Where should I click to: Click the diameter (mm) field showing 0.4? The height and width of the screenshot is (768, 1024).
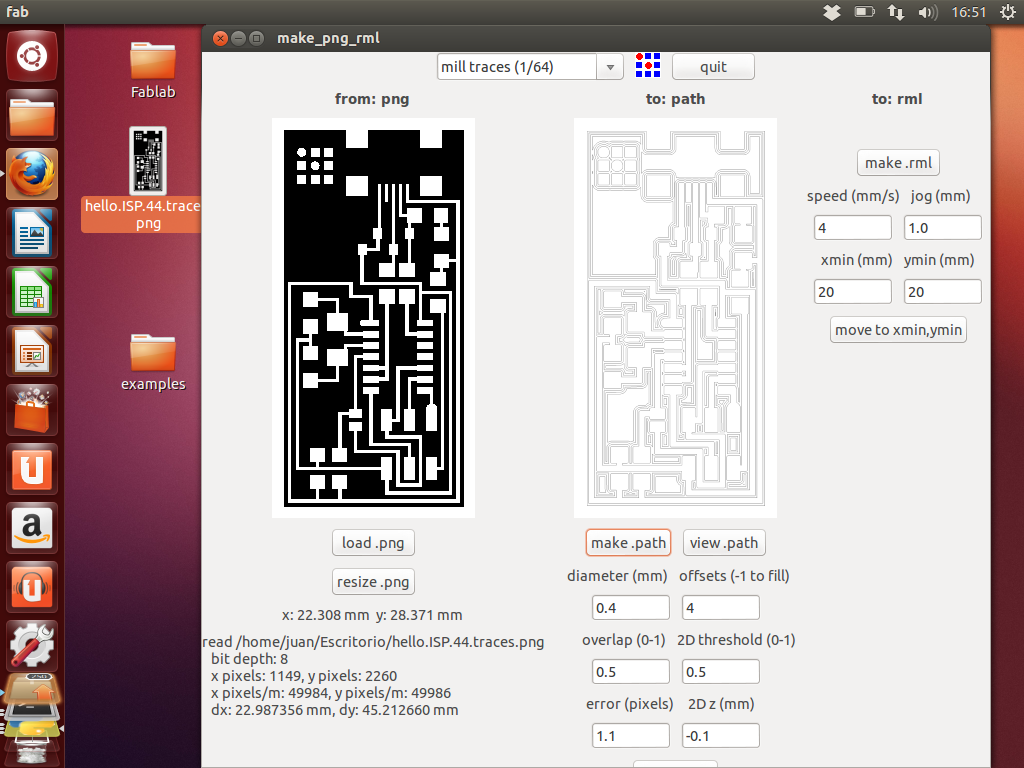pyautogui.click(x=631, y=608)
